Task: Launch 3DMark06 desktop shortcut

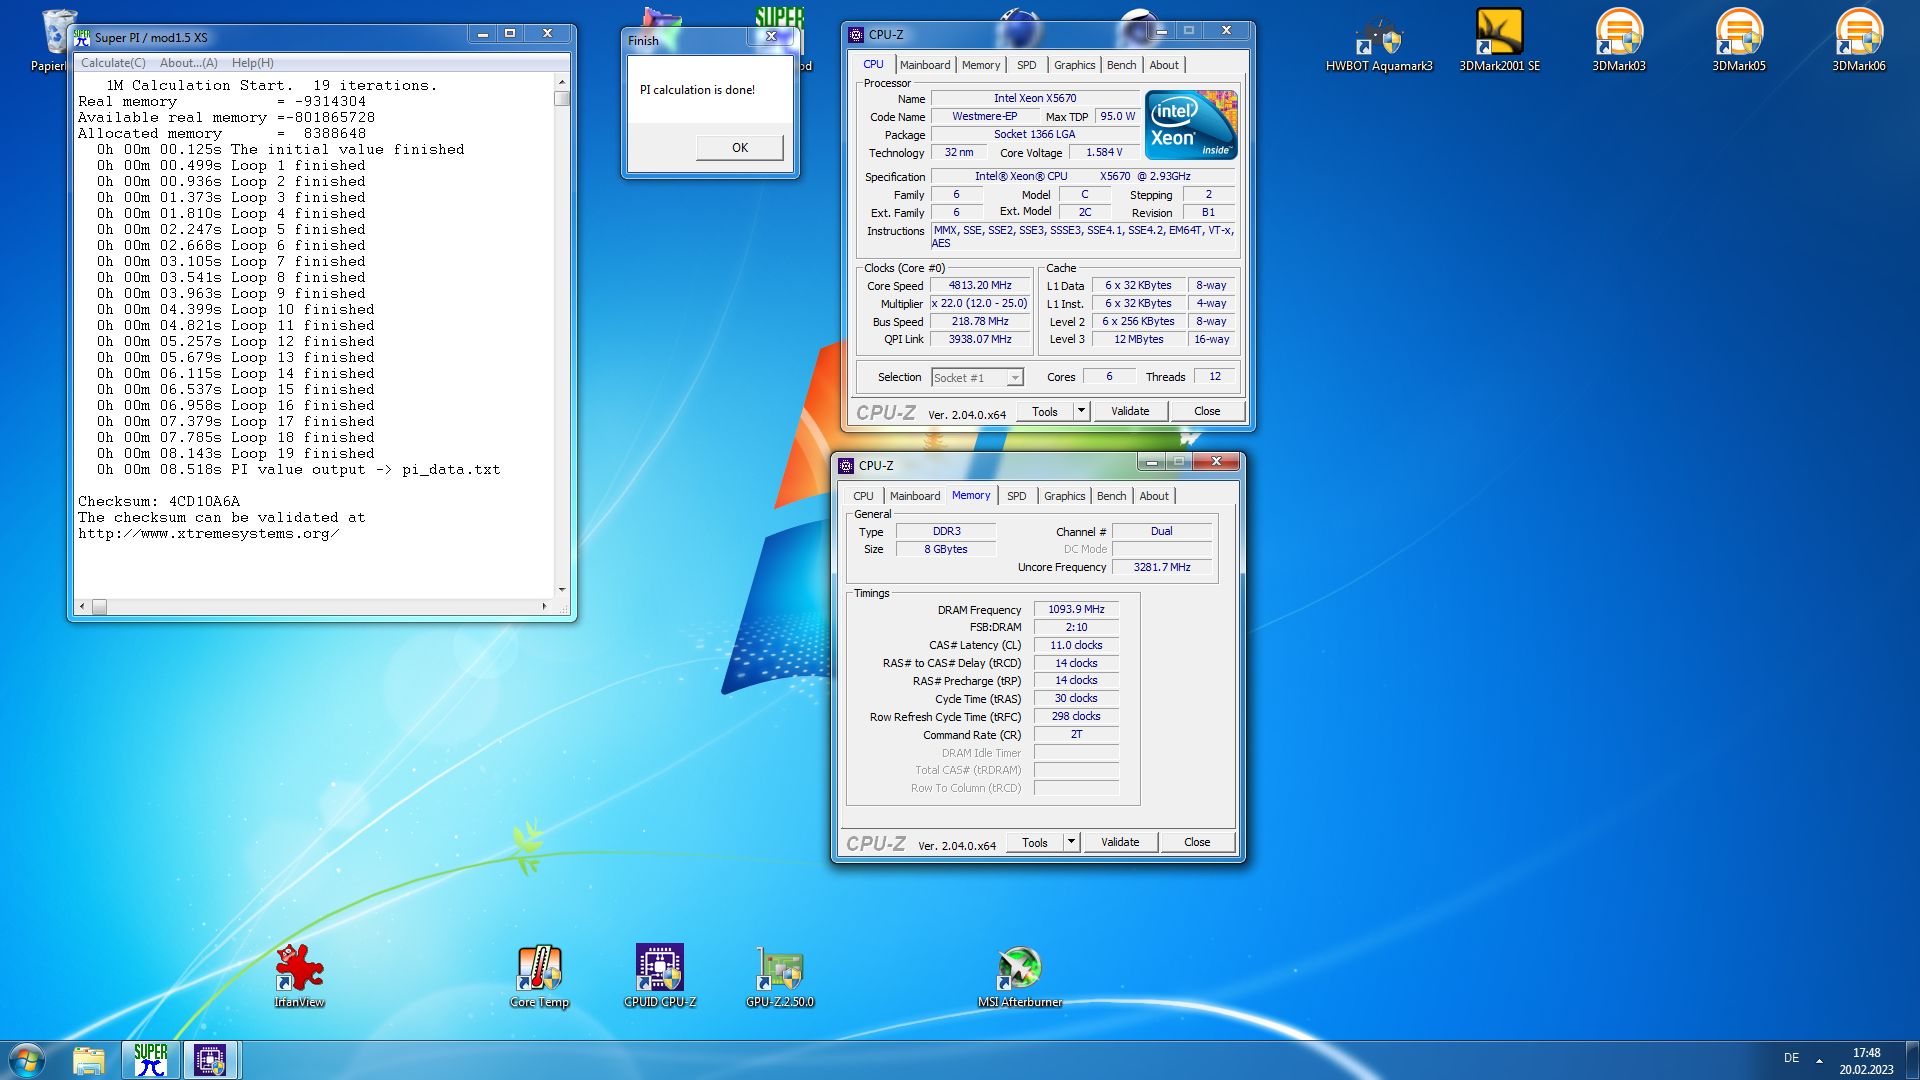Action: [x=1859, y=42]
